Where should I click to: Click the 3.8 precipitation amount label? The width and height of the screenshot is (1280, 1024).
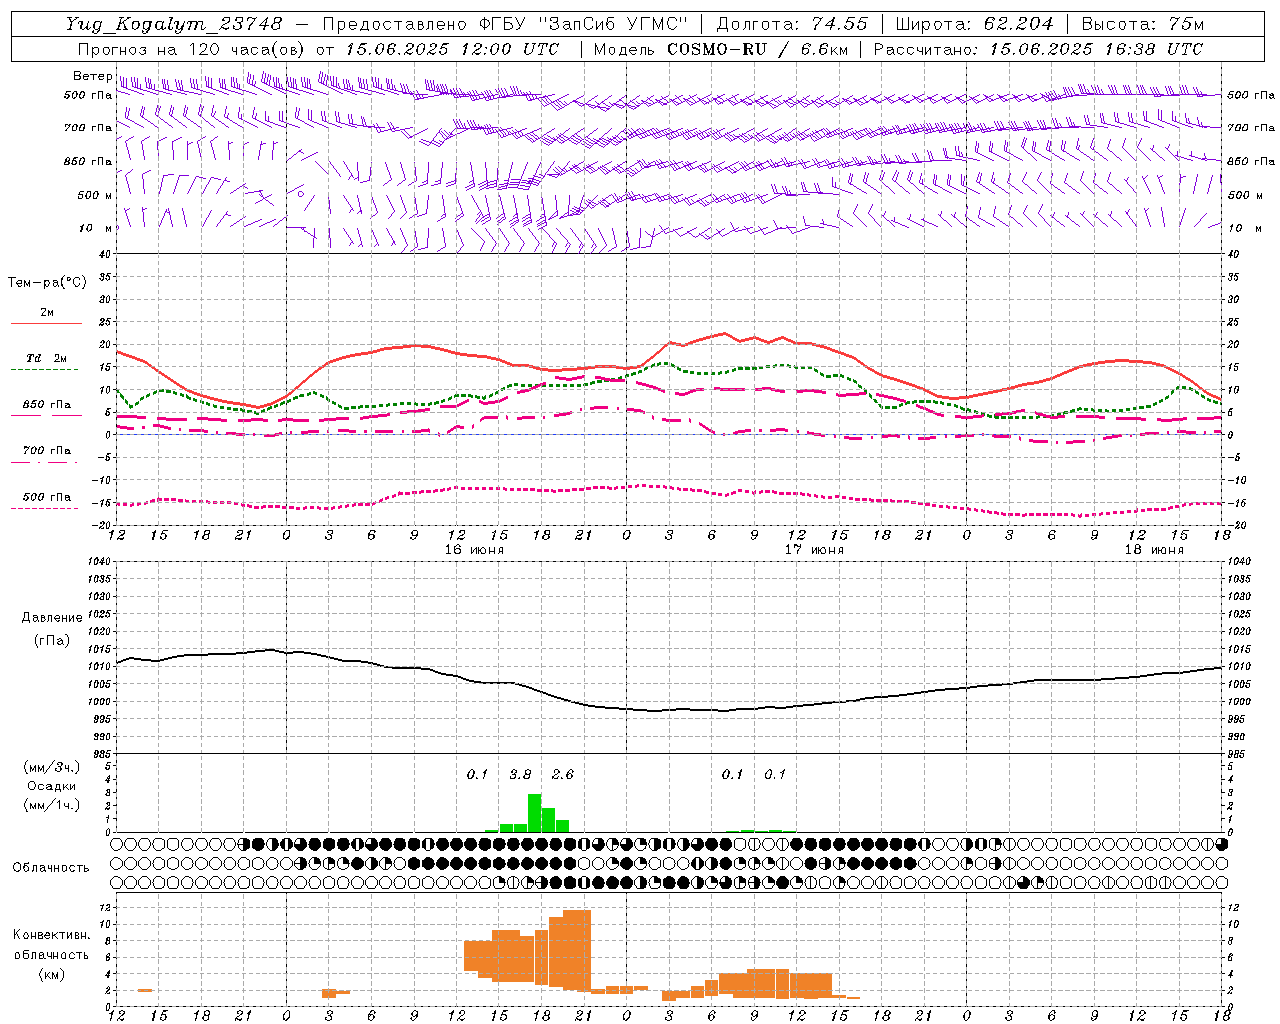tap(520, 774)
